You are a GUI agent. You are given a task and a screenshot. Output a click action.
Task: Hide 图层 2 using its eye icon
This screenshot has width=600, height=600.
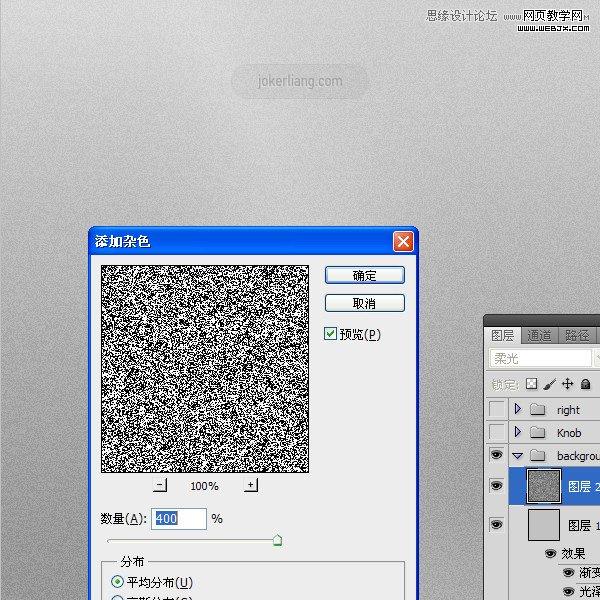496,487
